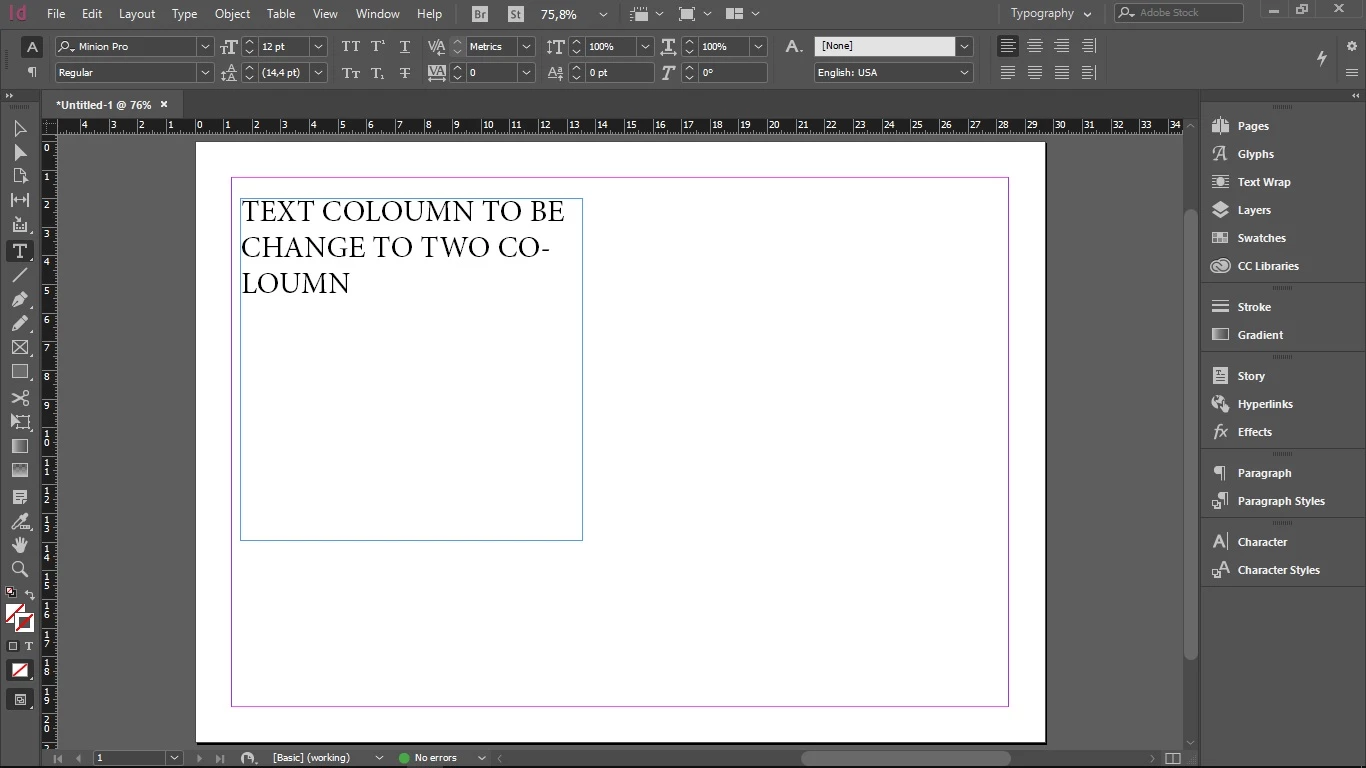Select the Page tool
The height and width of the screenshot is (768, 1366).
click(20, 176)
